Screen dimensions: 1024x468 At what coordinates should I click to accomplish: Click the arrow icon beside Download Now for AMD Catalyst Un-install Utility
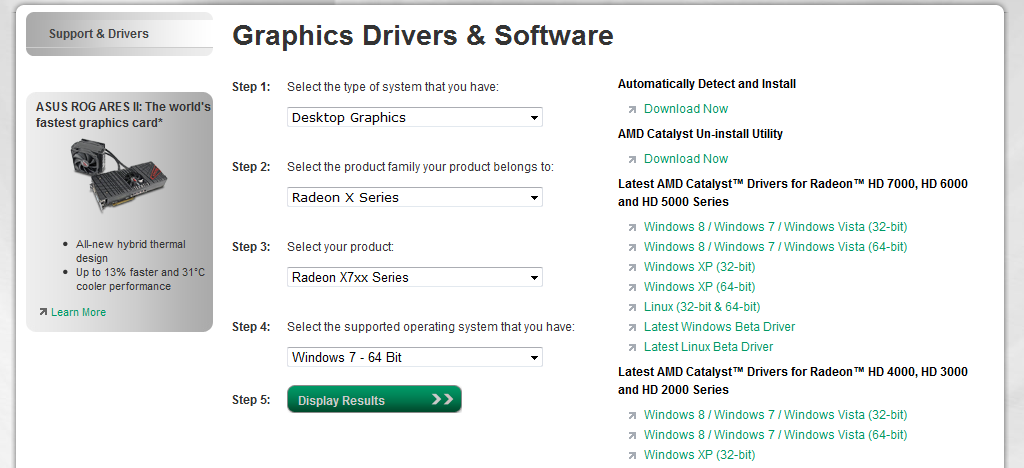tap(632, 159)
